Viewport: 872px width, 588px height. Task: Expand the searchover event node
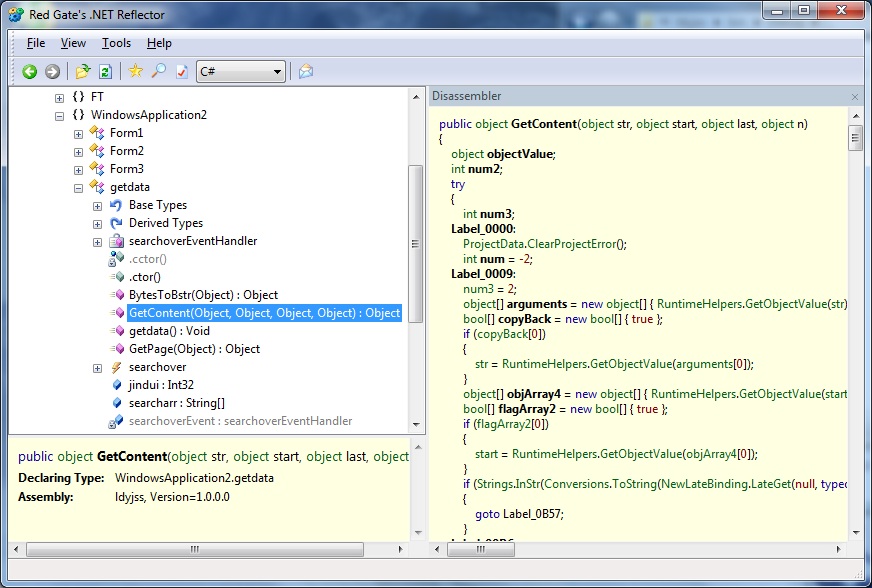coord(97,368)
